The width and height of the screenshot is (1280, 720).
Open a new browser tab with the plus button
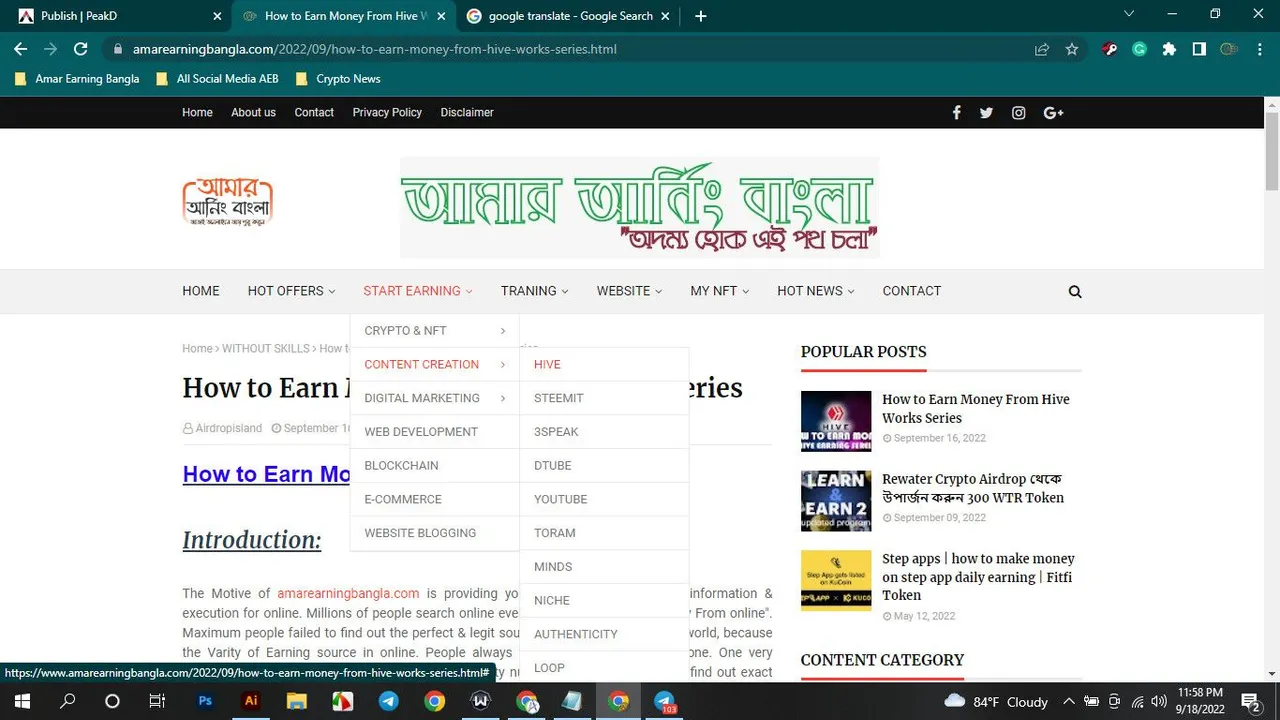[700, 16]
